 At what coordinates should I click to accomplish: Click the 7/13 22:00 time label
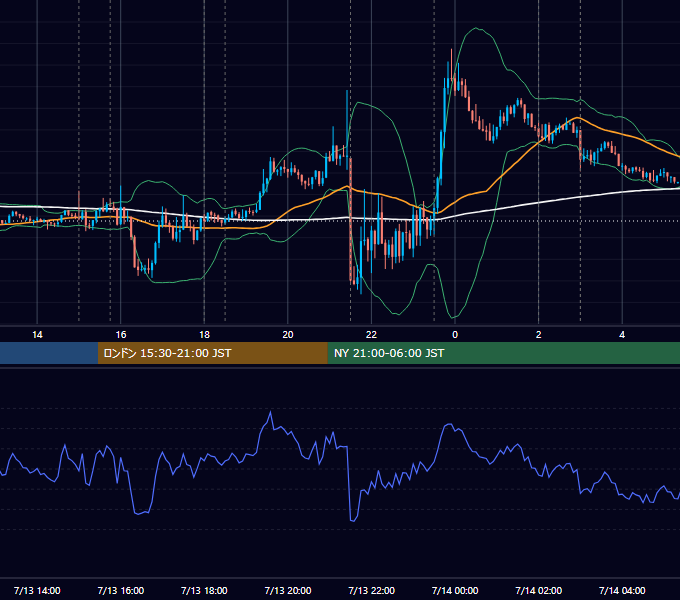(x=372, y=591)
